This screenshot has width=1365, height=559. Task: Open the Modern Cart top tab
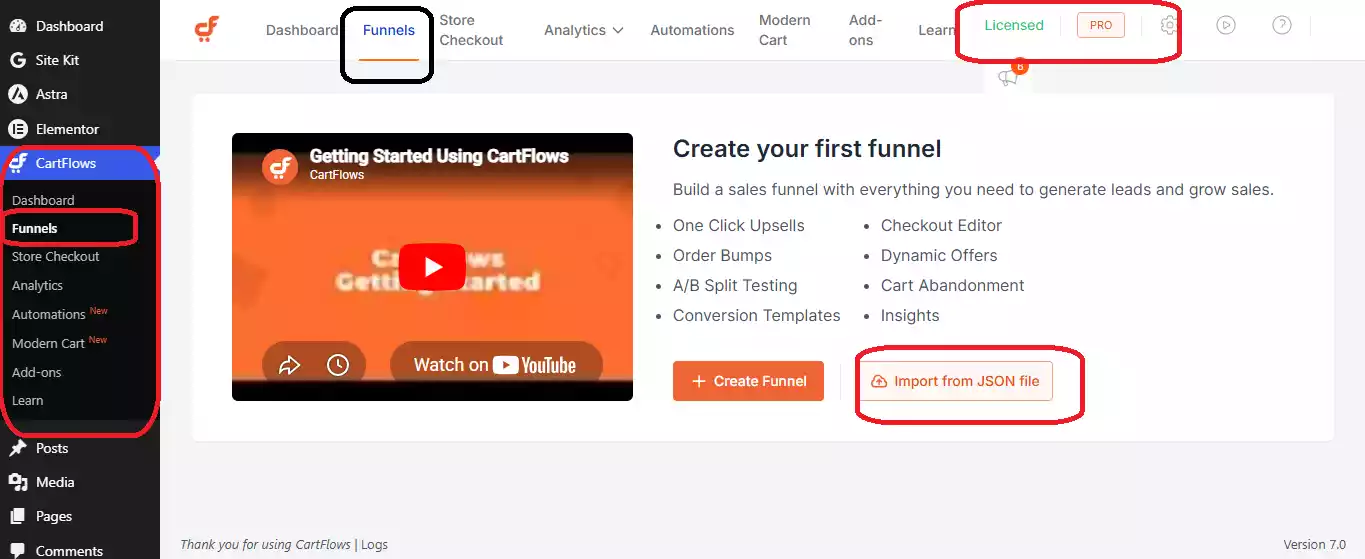(x=785, y=30)
